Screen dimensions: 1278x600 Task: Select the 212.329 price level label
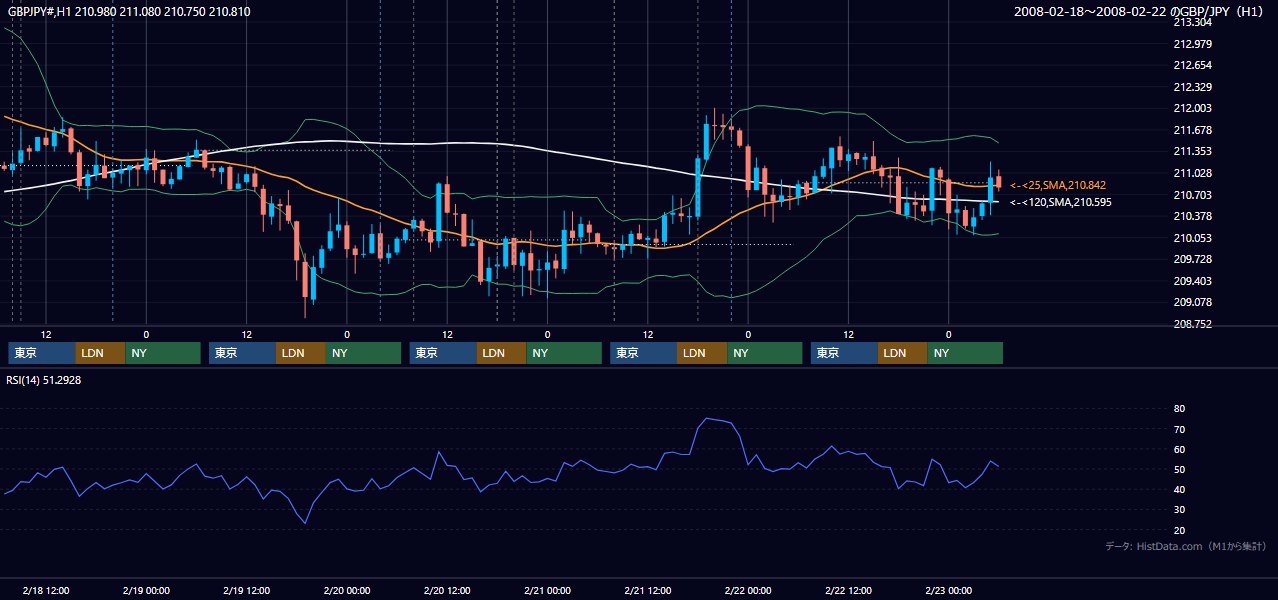[1192, 87]
